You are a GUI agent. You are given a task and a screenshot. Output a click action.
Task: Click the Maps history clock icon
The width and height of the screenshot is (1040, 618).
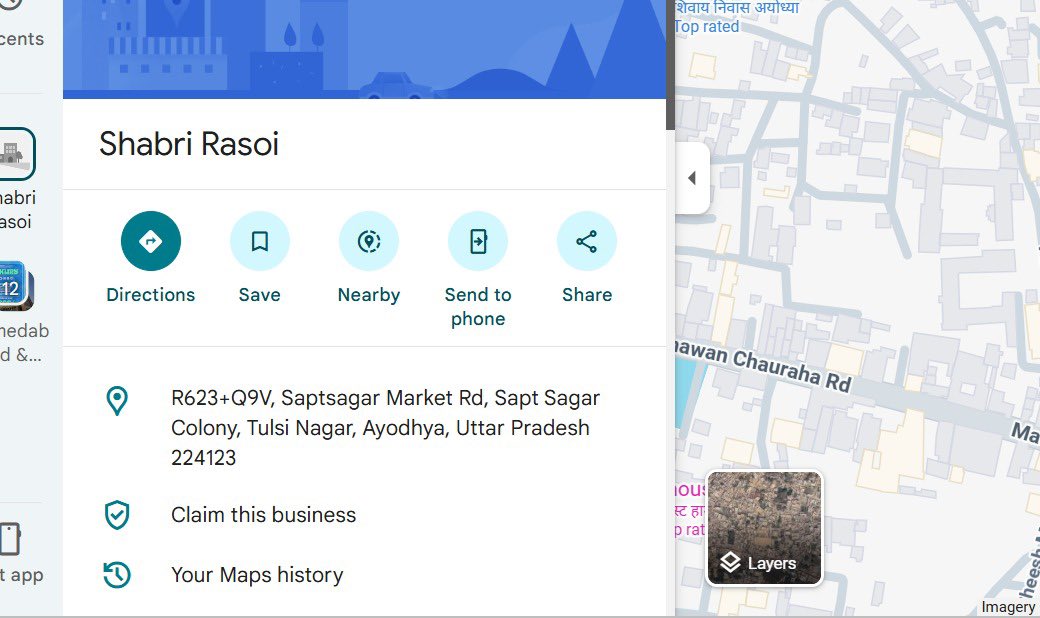coord(117,575)
